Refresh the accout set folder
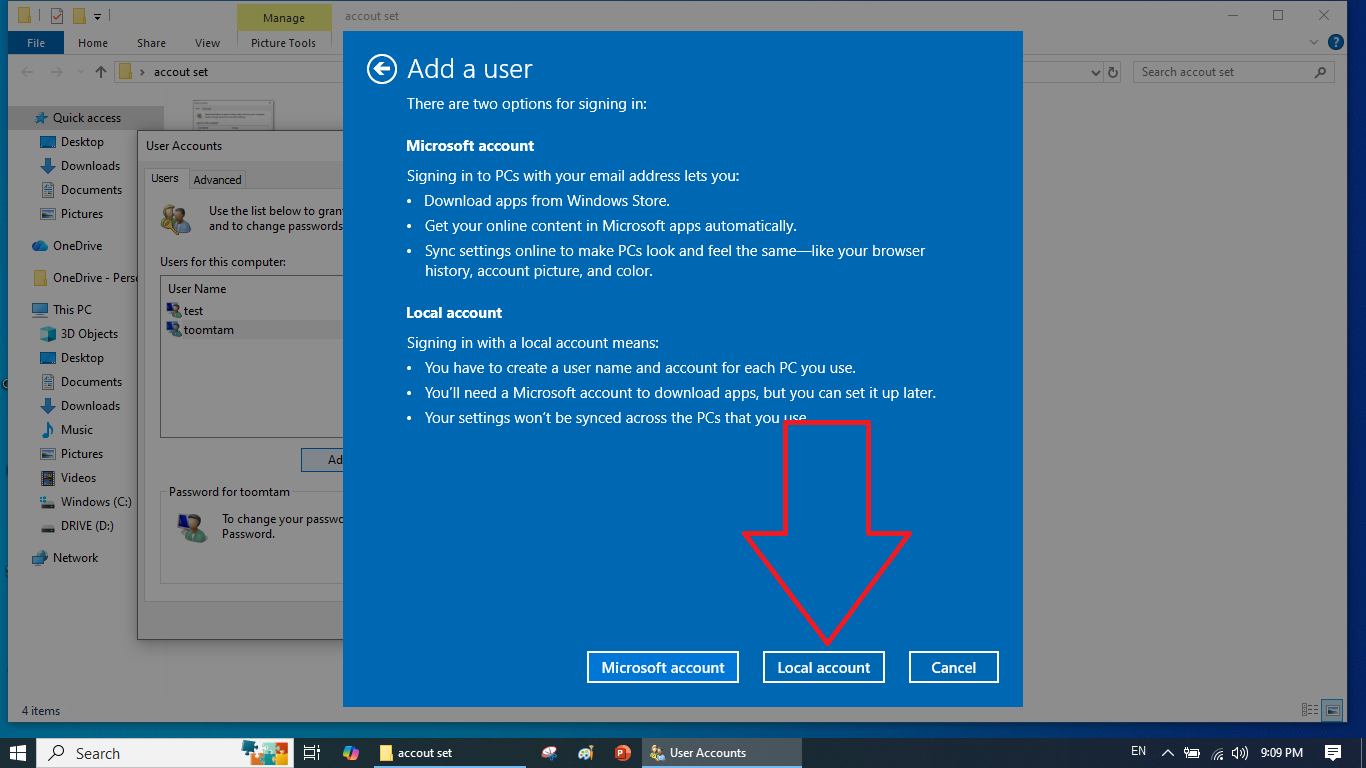The width and height of the screenshot is (1366, 768). (1114, 72)
